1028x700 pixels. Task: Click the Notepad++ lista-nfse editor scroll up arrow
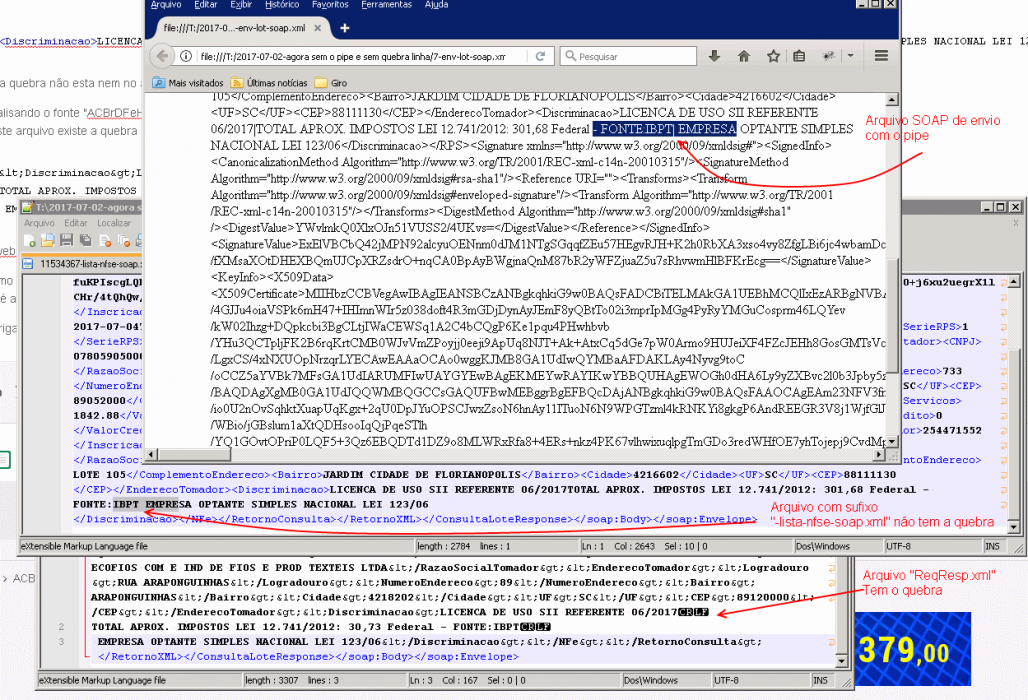pyautogui.click(x=1014, y=282)
